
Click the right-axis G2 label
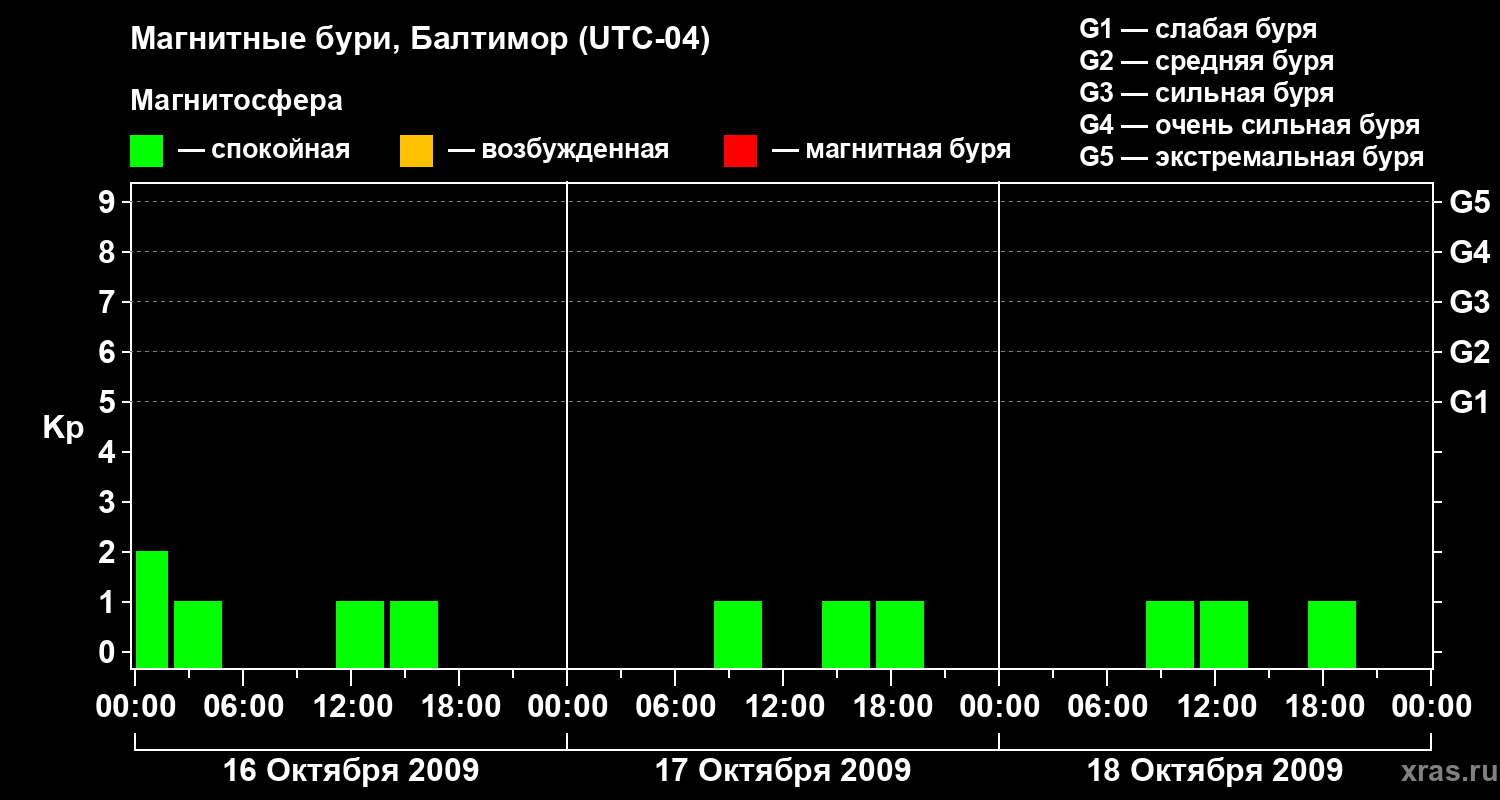click(x=1469, y=353)
